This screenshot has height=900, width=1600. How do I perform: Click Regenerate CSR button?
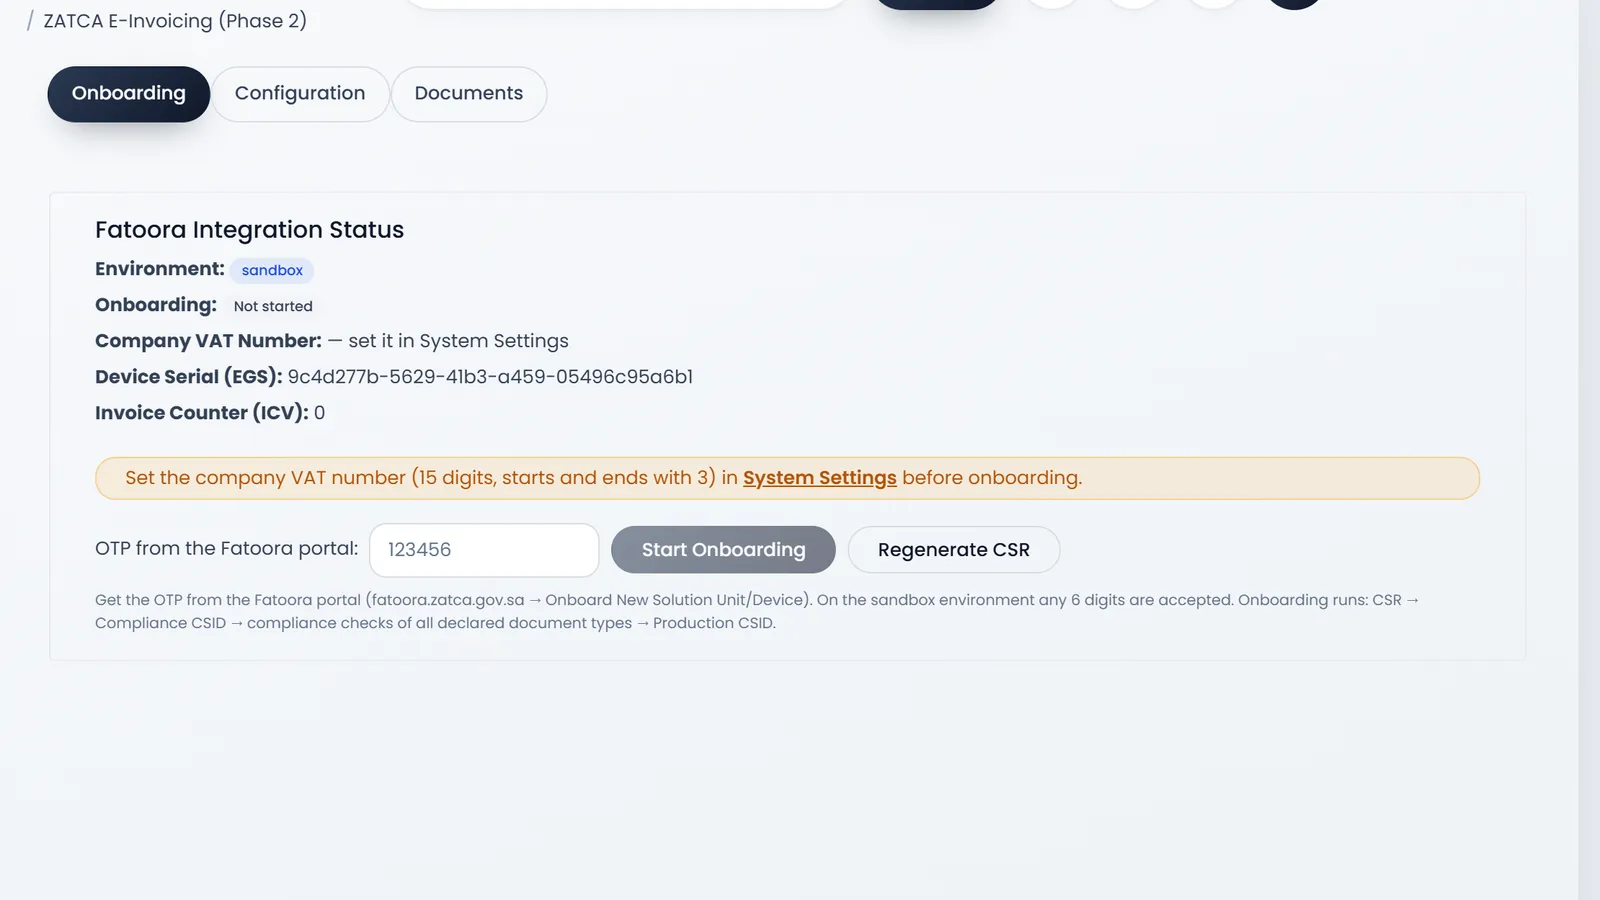point(954,550)
